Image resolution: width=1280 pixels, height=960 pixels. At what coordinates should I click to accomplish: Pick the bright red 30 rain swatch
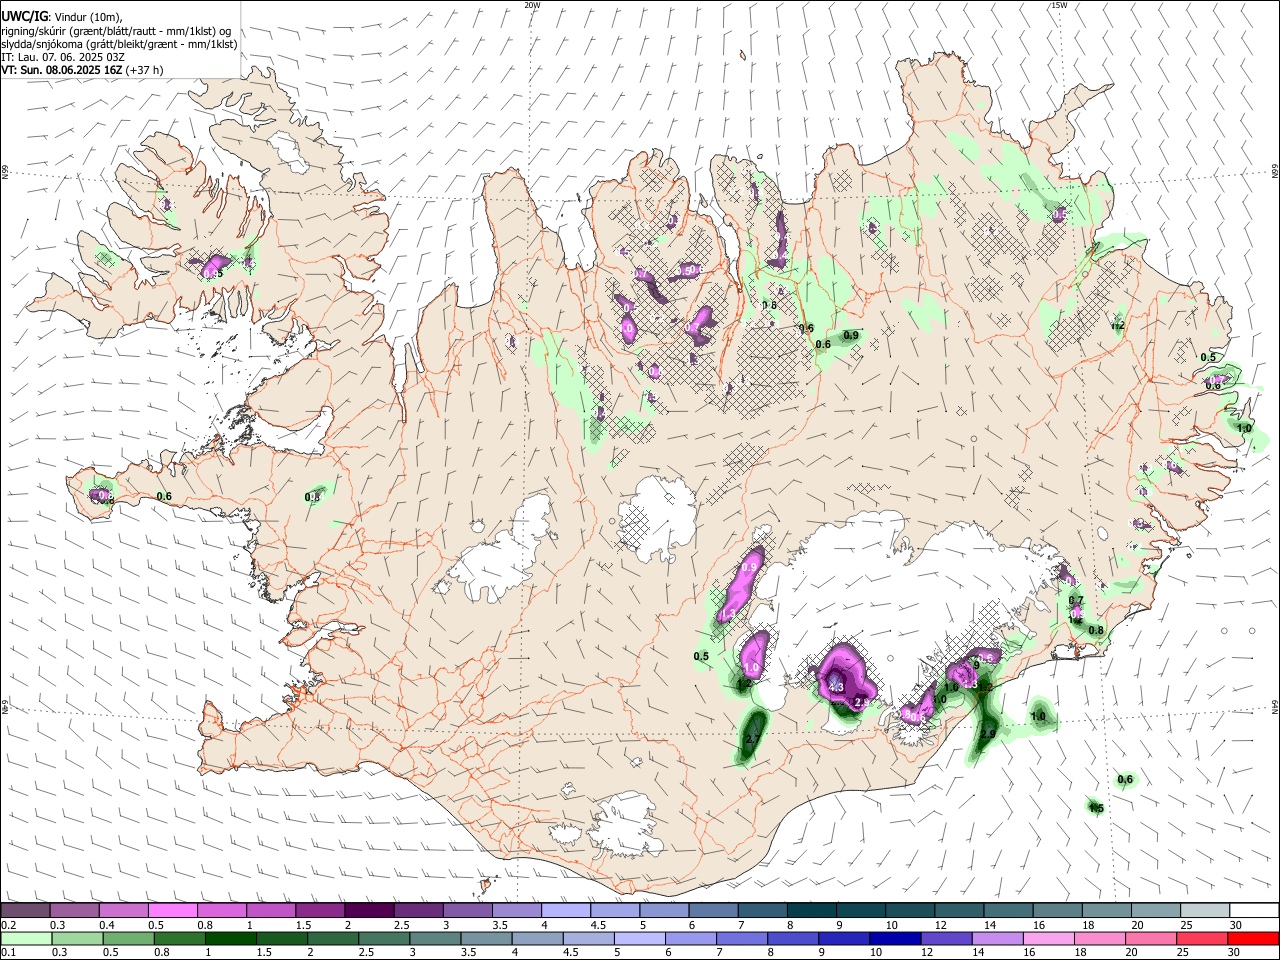pyautogui.click(x=1252, y=938)
